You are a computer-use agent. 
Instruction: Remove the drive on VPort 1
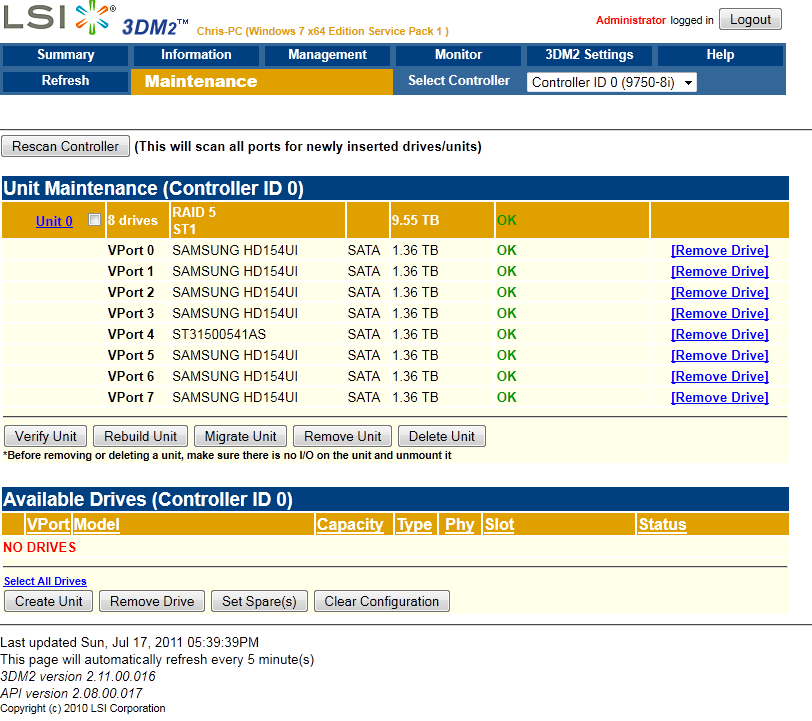coord(720,272)
